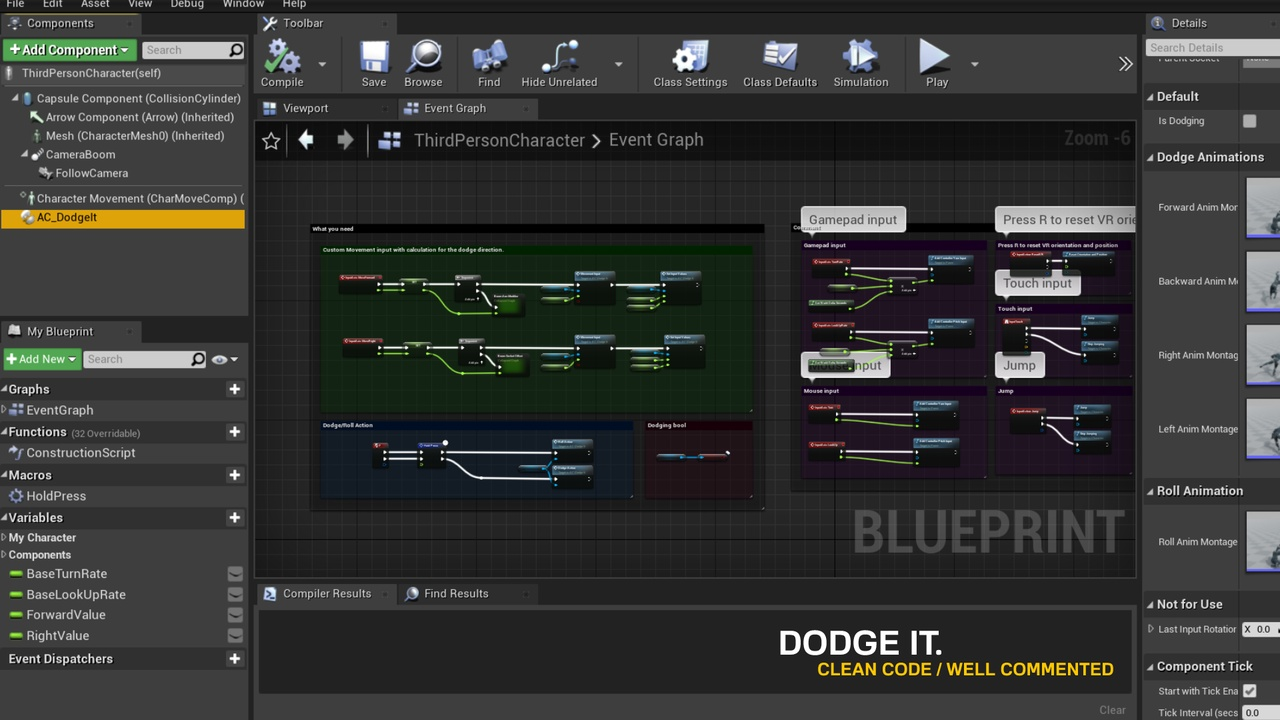Viewport: 1280px width, 720px height.
Task: Compile the blueprint
Action: (282, 64)
